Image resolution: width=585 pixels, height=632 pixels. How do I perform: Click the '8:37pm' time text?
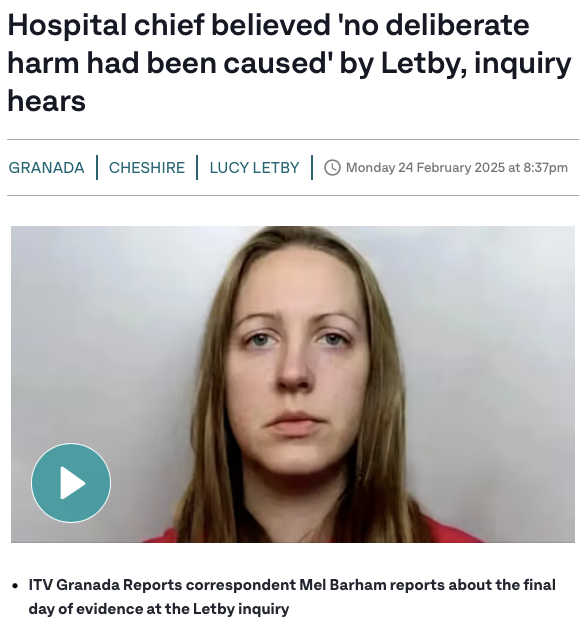point(545,167)
